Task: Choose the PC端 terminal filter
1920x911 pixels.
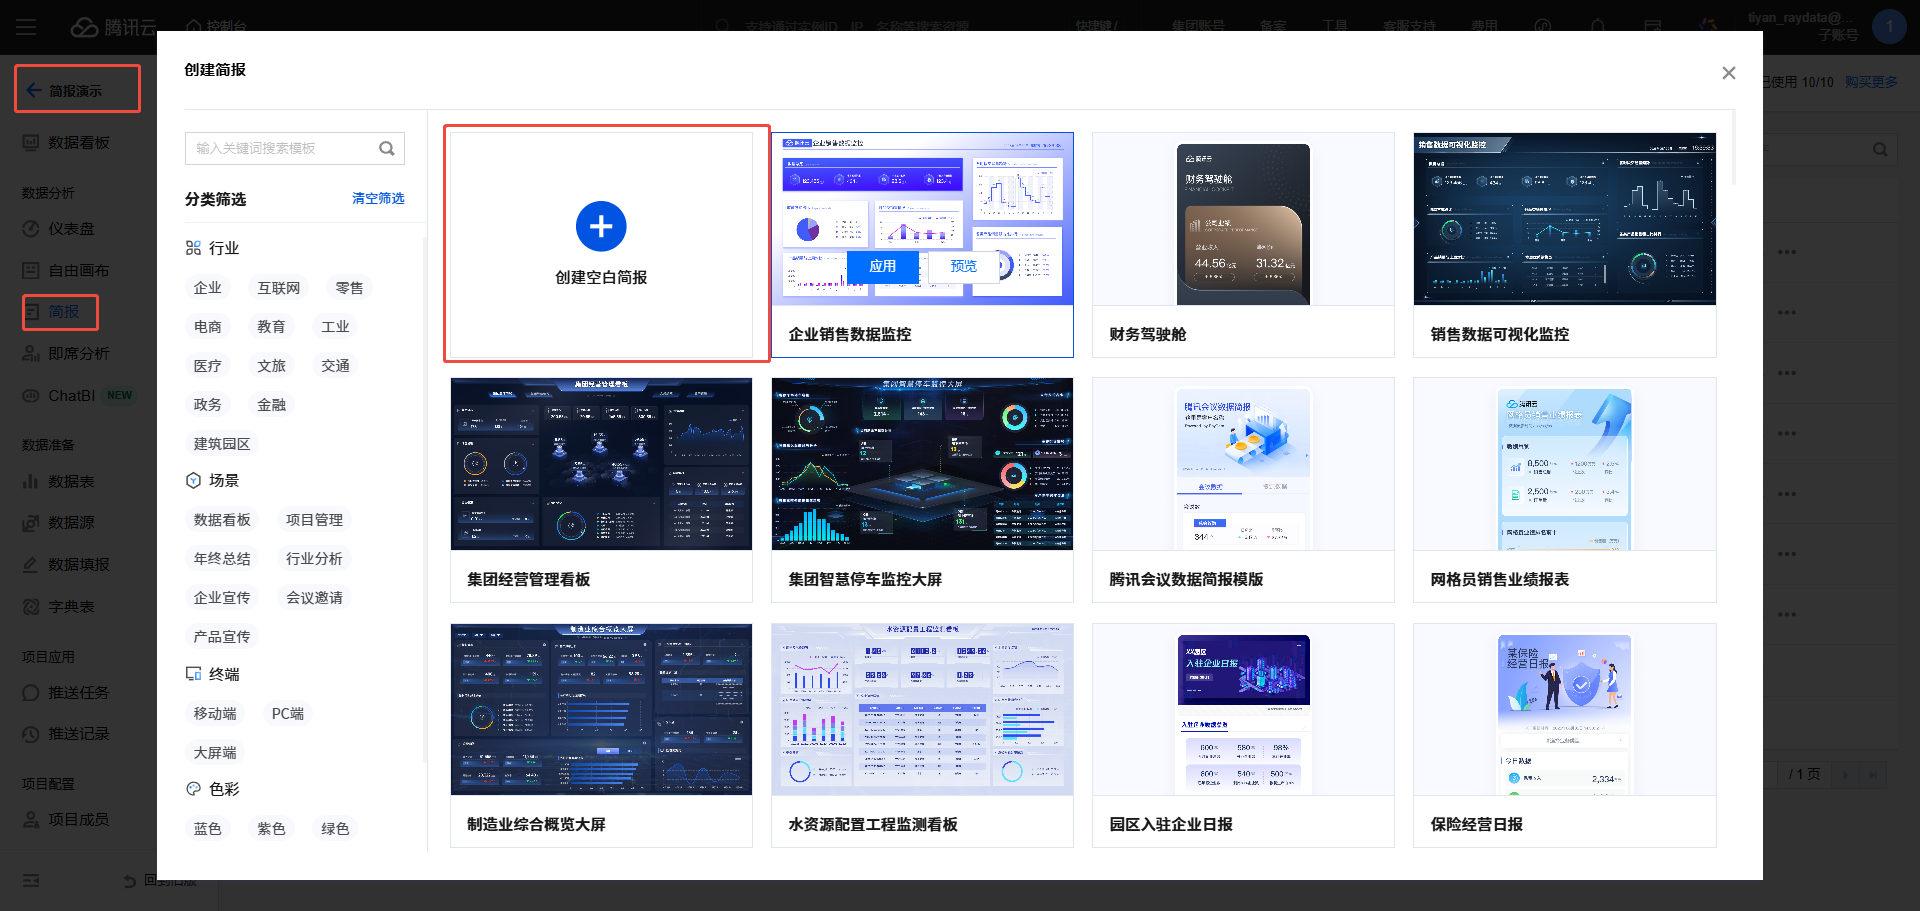Action: point(288,714)
